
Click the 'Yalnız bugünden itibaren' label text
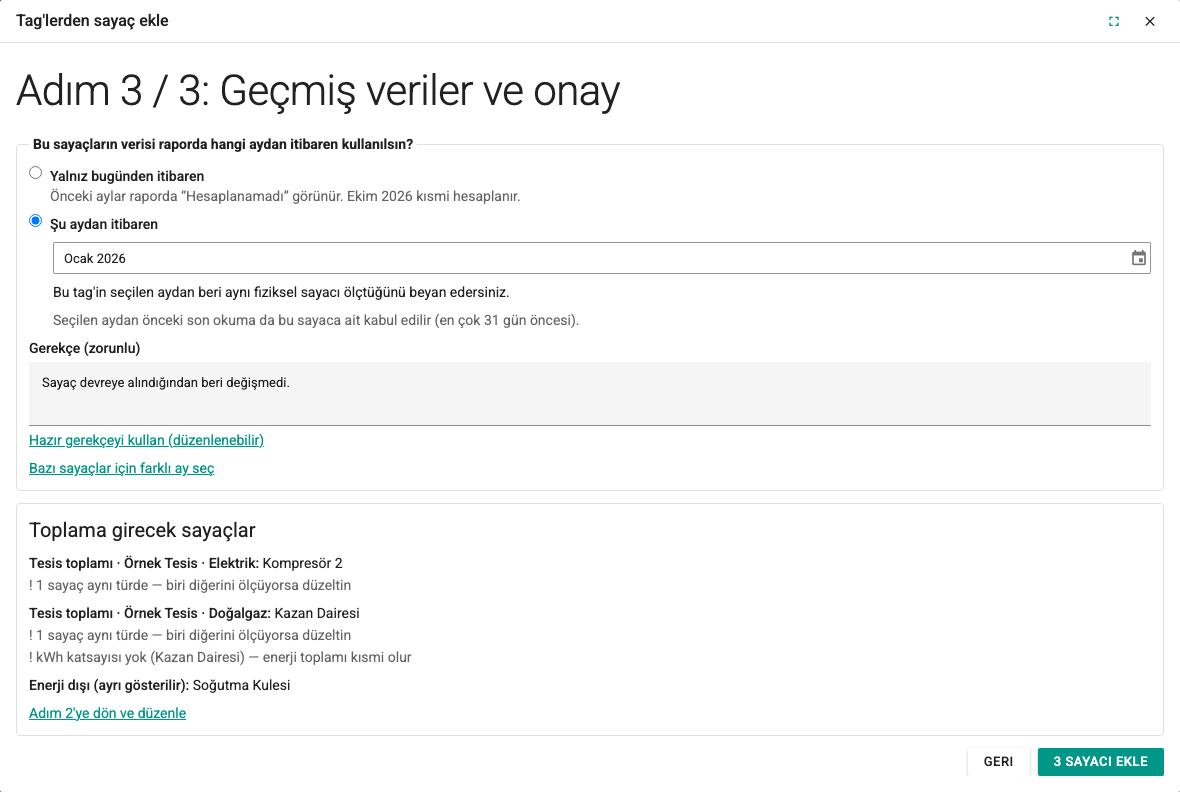[x=127, y=176]
